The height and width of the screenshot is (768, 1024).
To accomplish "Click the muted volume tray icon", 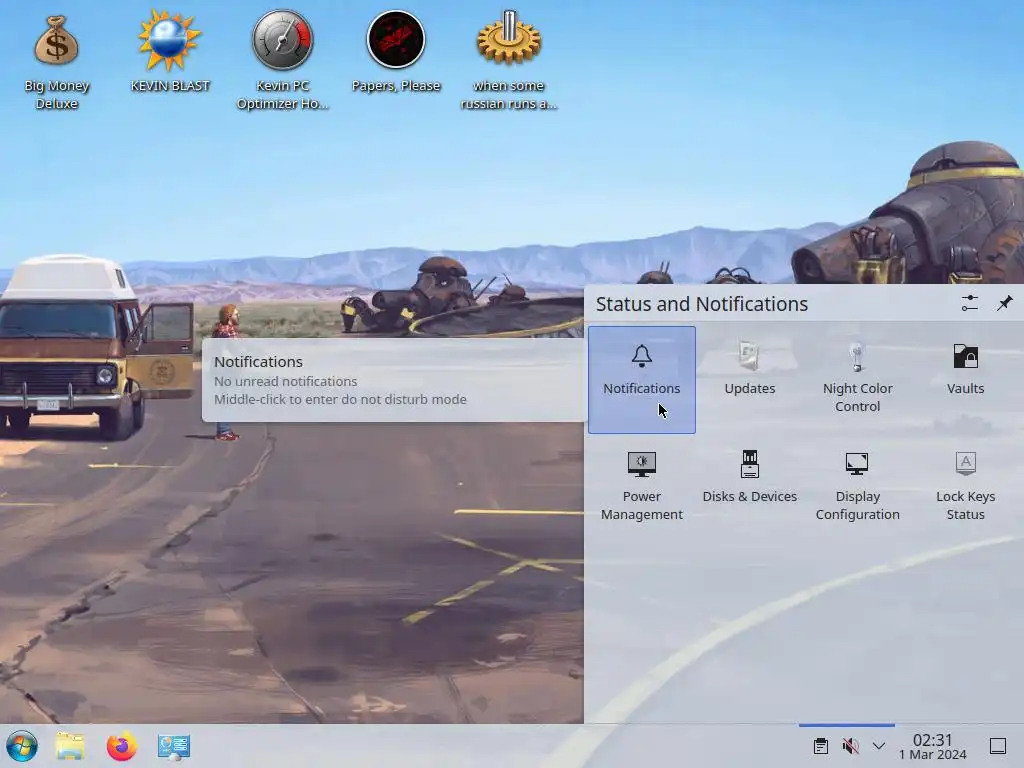I will (850, 746).
